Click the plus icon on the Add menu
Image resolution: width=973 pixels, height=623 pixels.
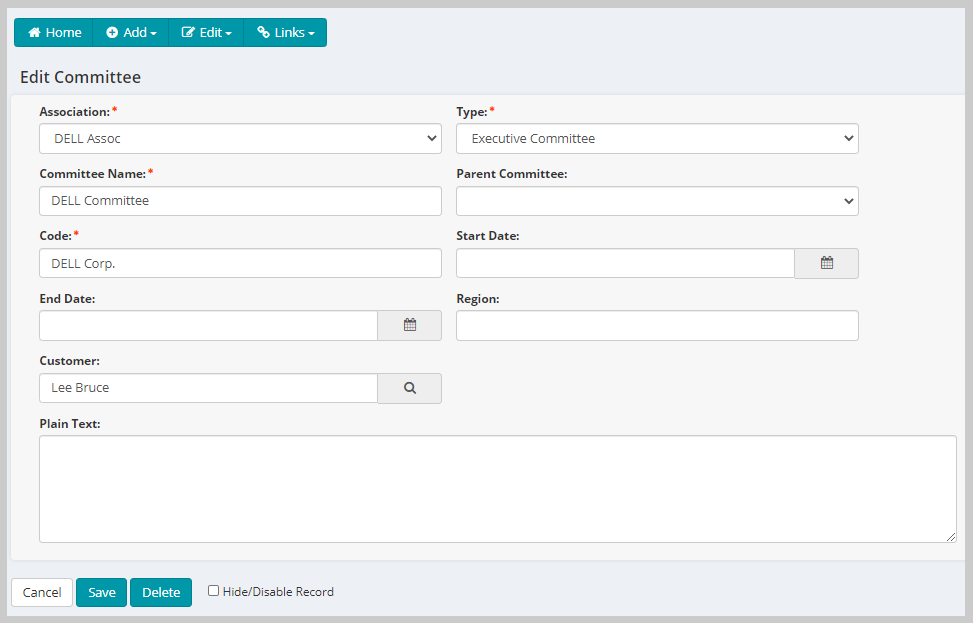coord(110,32)
